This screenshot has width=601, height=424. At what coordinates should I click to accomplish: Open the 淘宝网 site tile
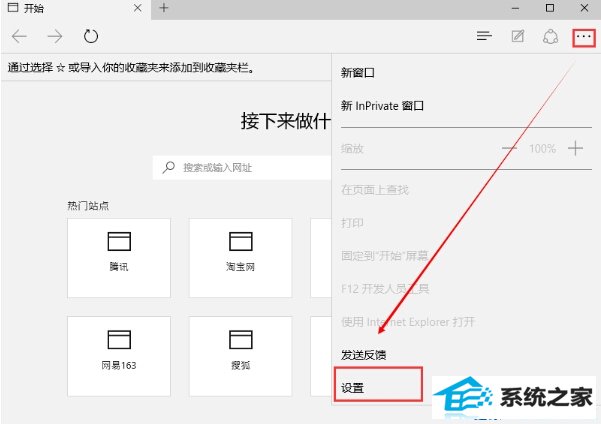pyautogui.click(x=240, y=258)
